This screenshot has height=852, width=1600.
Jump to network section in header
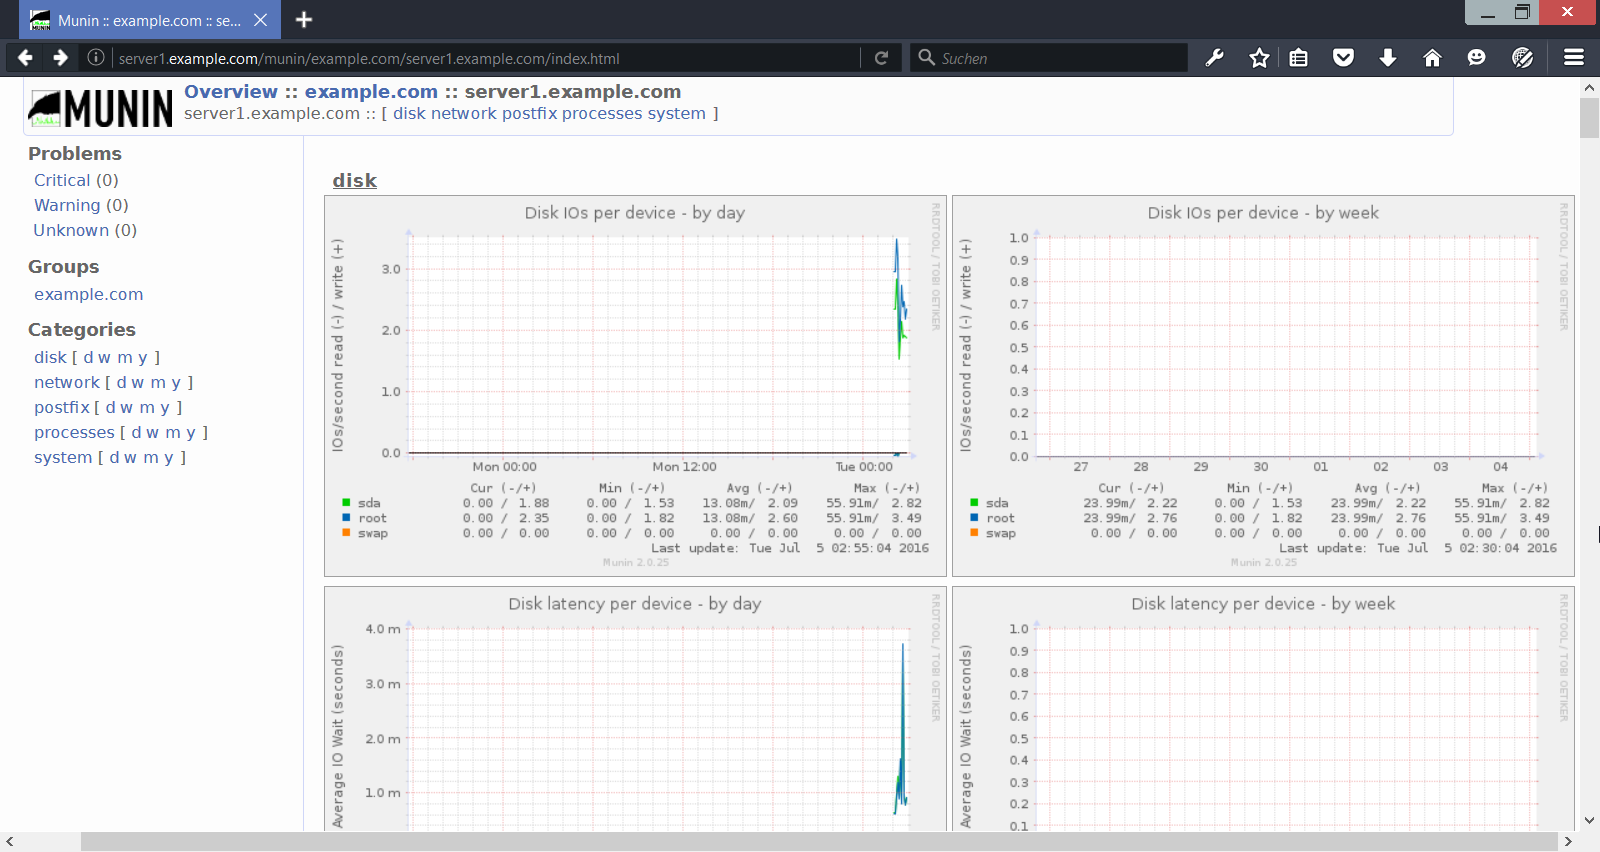[464, 113]
